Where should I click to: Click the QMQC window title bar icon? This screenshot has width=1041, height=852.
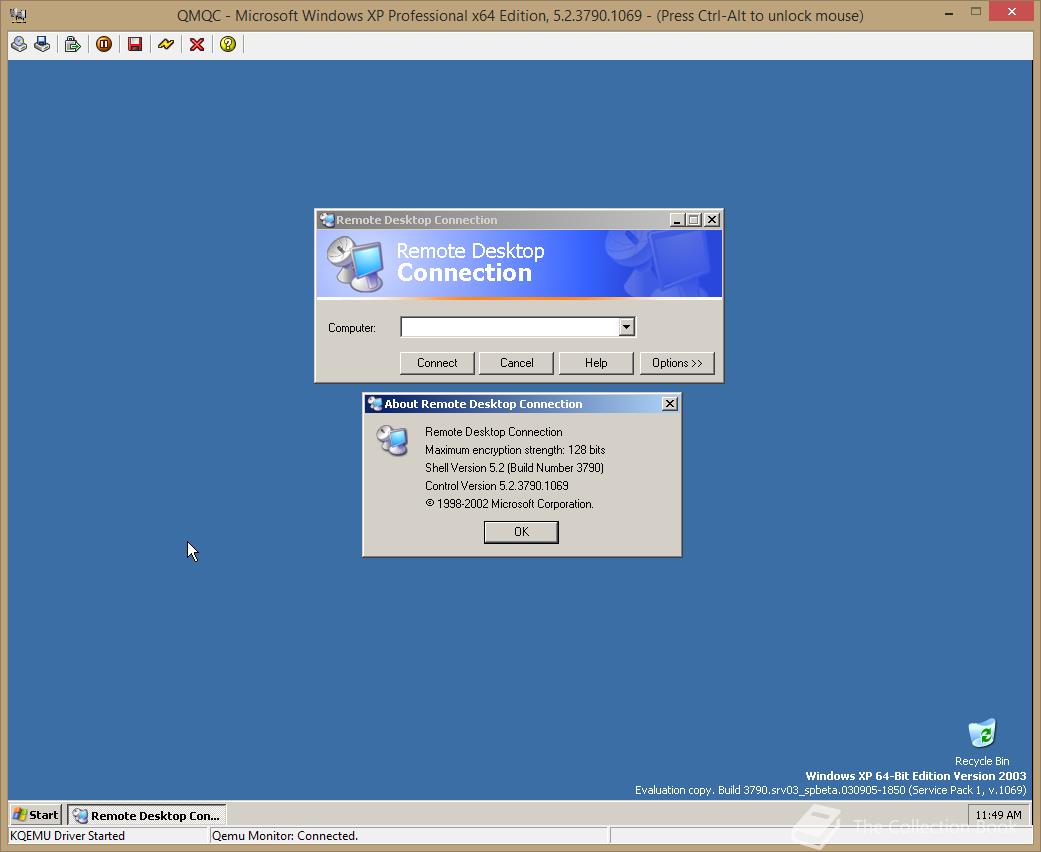[x=18, y=15]
